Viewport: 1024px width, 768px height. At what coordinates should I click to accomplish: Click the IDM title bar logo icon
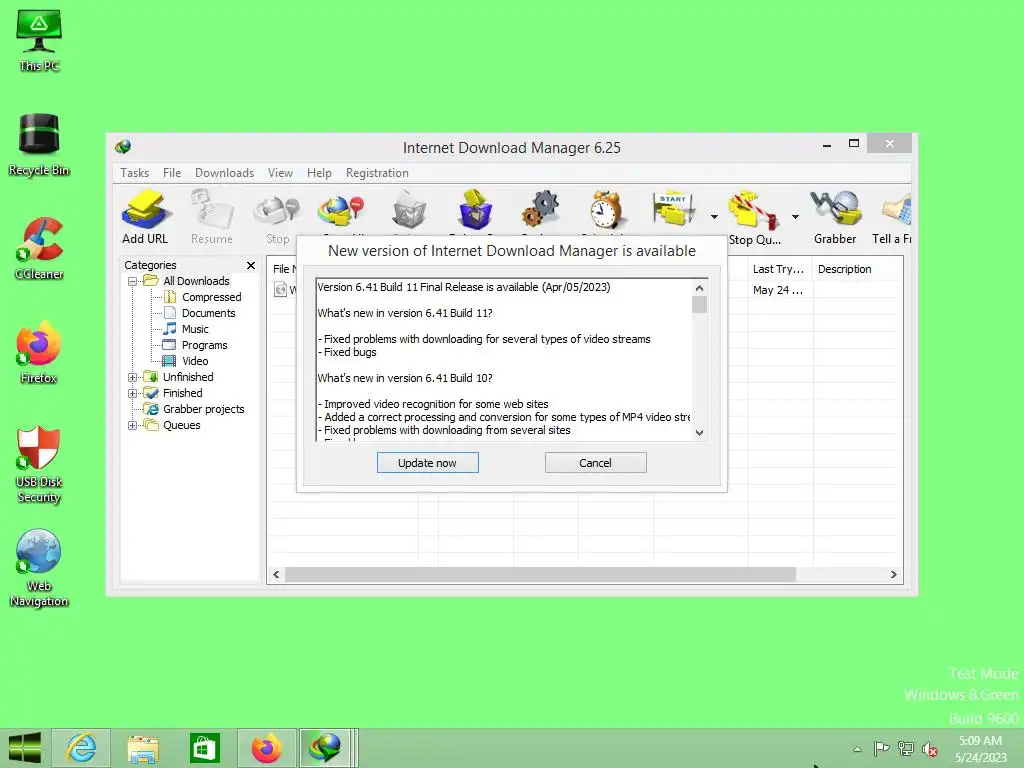pos(123,147)
